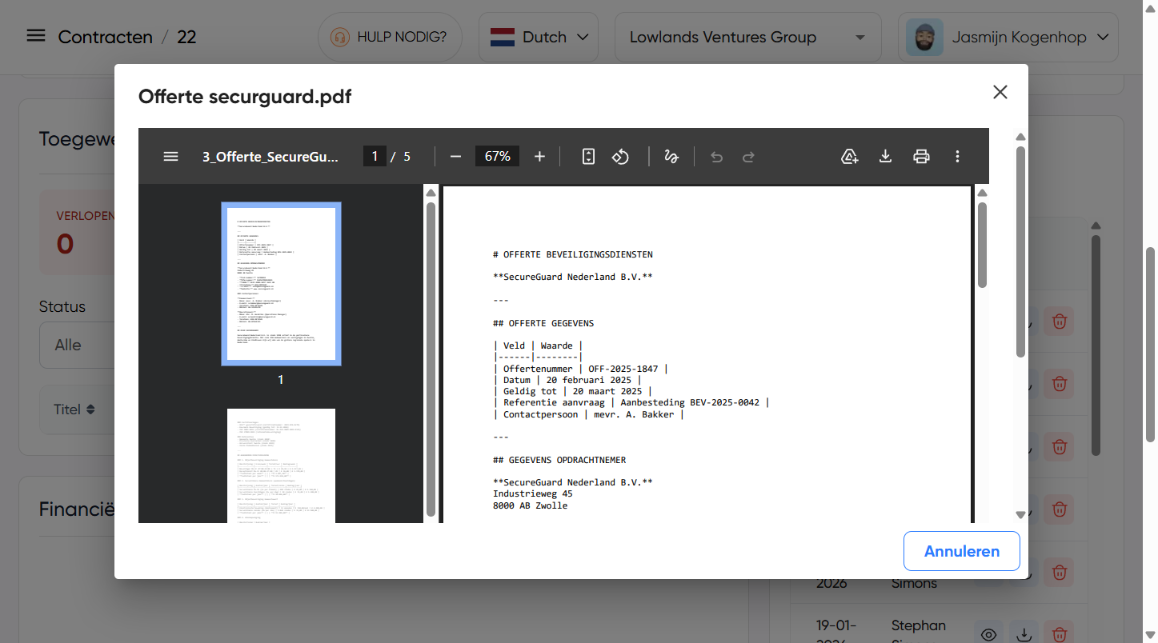The height and width of the screenshot is (643, 1158).
Task: Expand the Lowlands Ventures Group selector
Action: pos(747,37)
